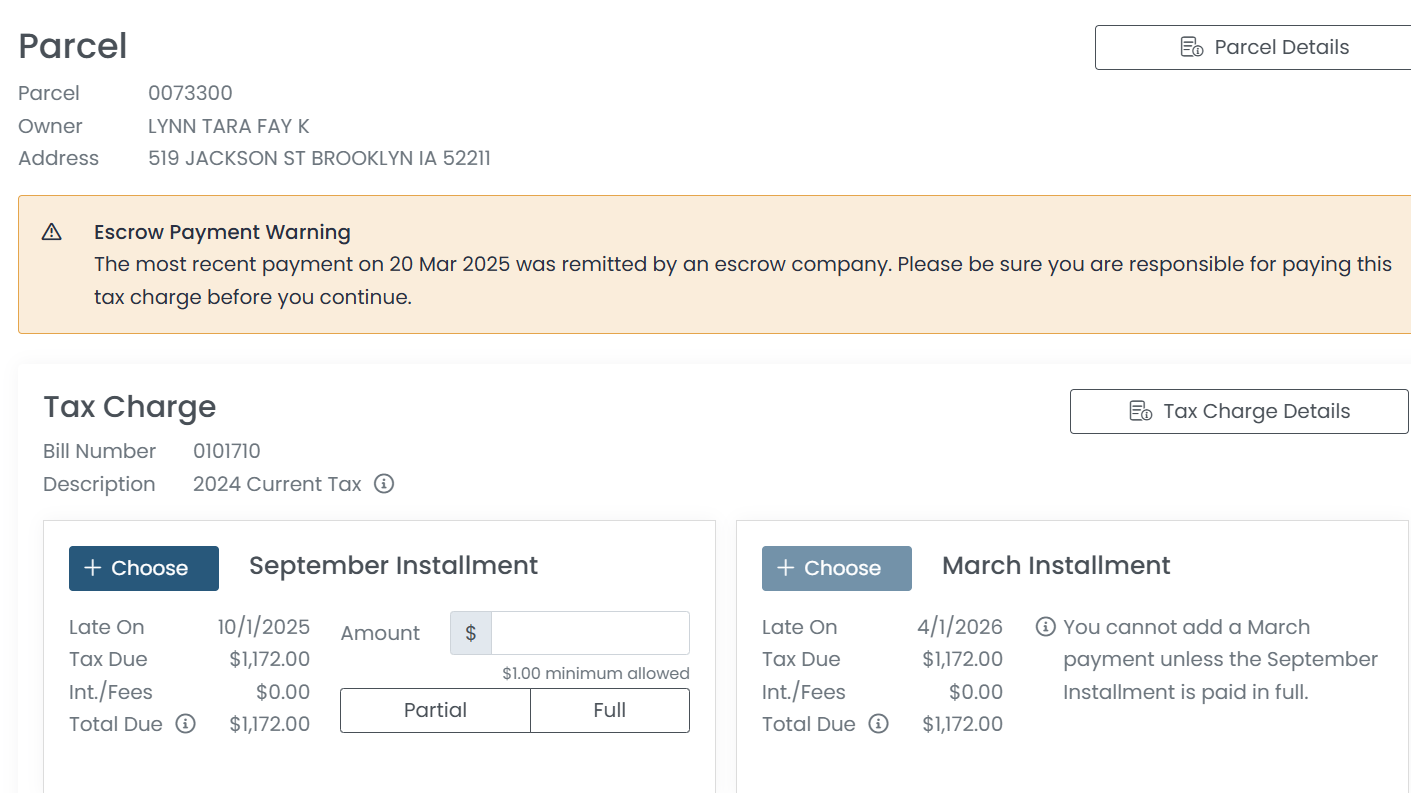The width and height of the screenshot is (1411, 793).
Task: Open Tax Charge Details
Action: (x=1239, y=411)
